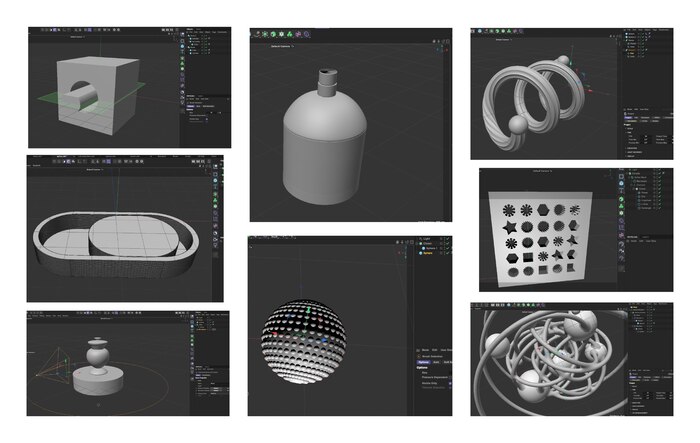Click the pink deformer icon in shapes plate palette
This screenshot has height=443, width=700.
(621, 235)
